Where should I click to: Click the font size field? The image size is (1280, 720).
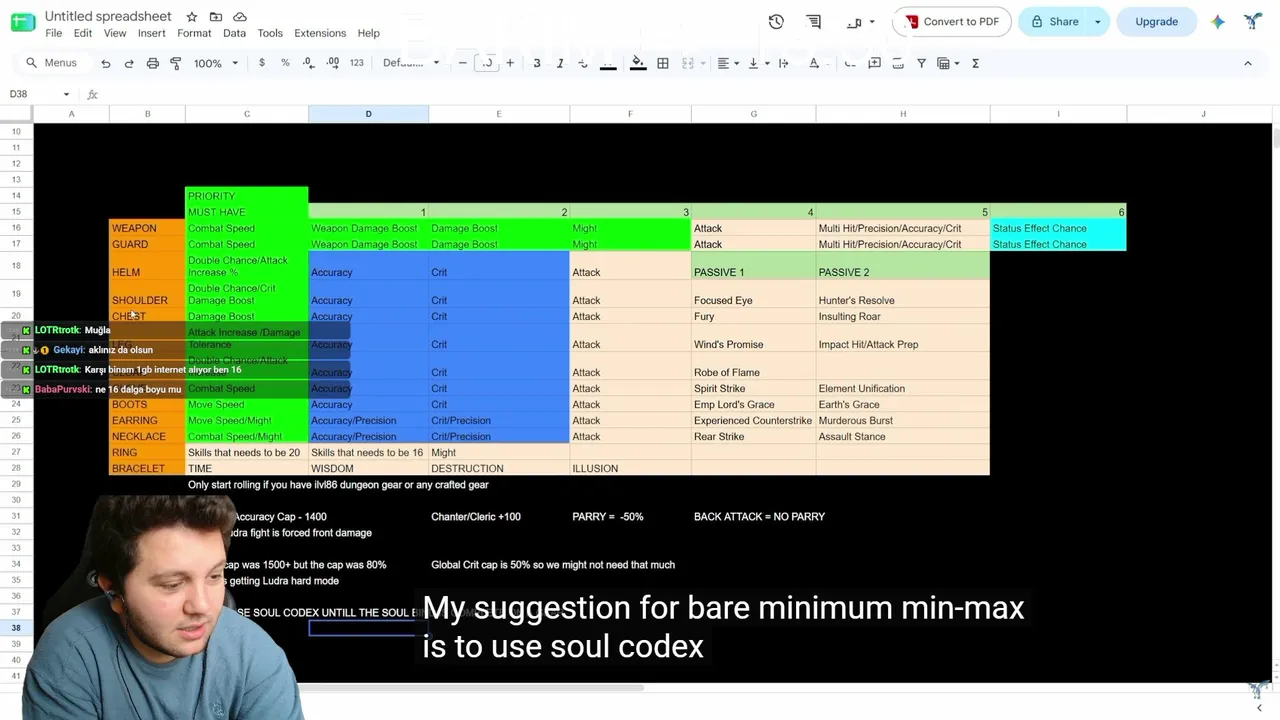(x=487, y=63)
